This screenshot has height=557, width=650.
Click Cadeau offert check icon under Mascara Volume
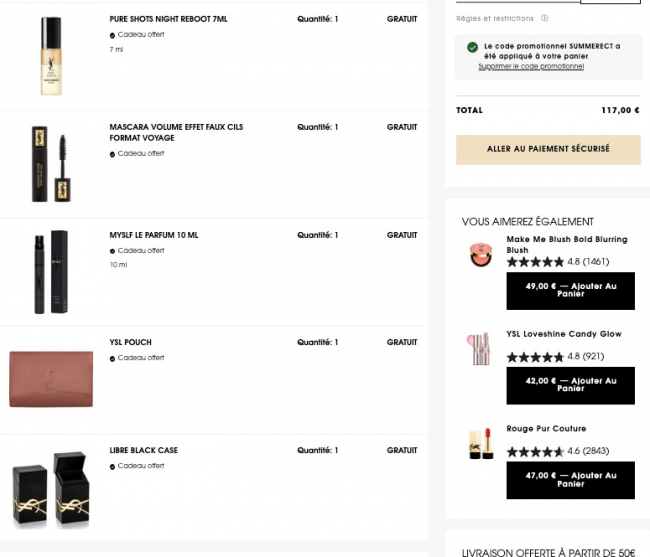click(112, 154)
